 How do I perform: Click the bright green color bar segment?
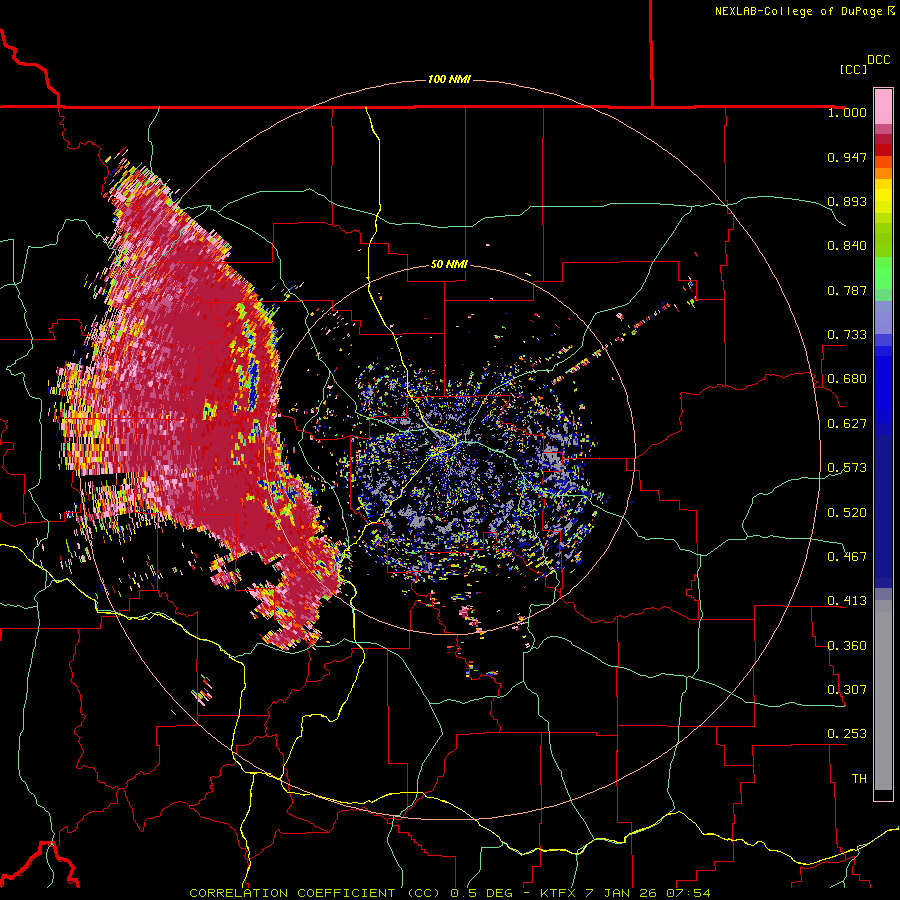883,273
